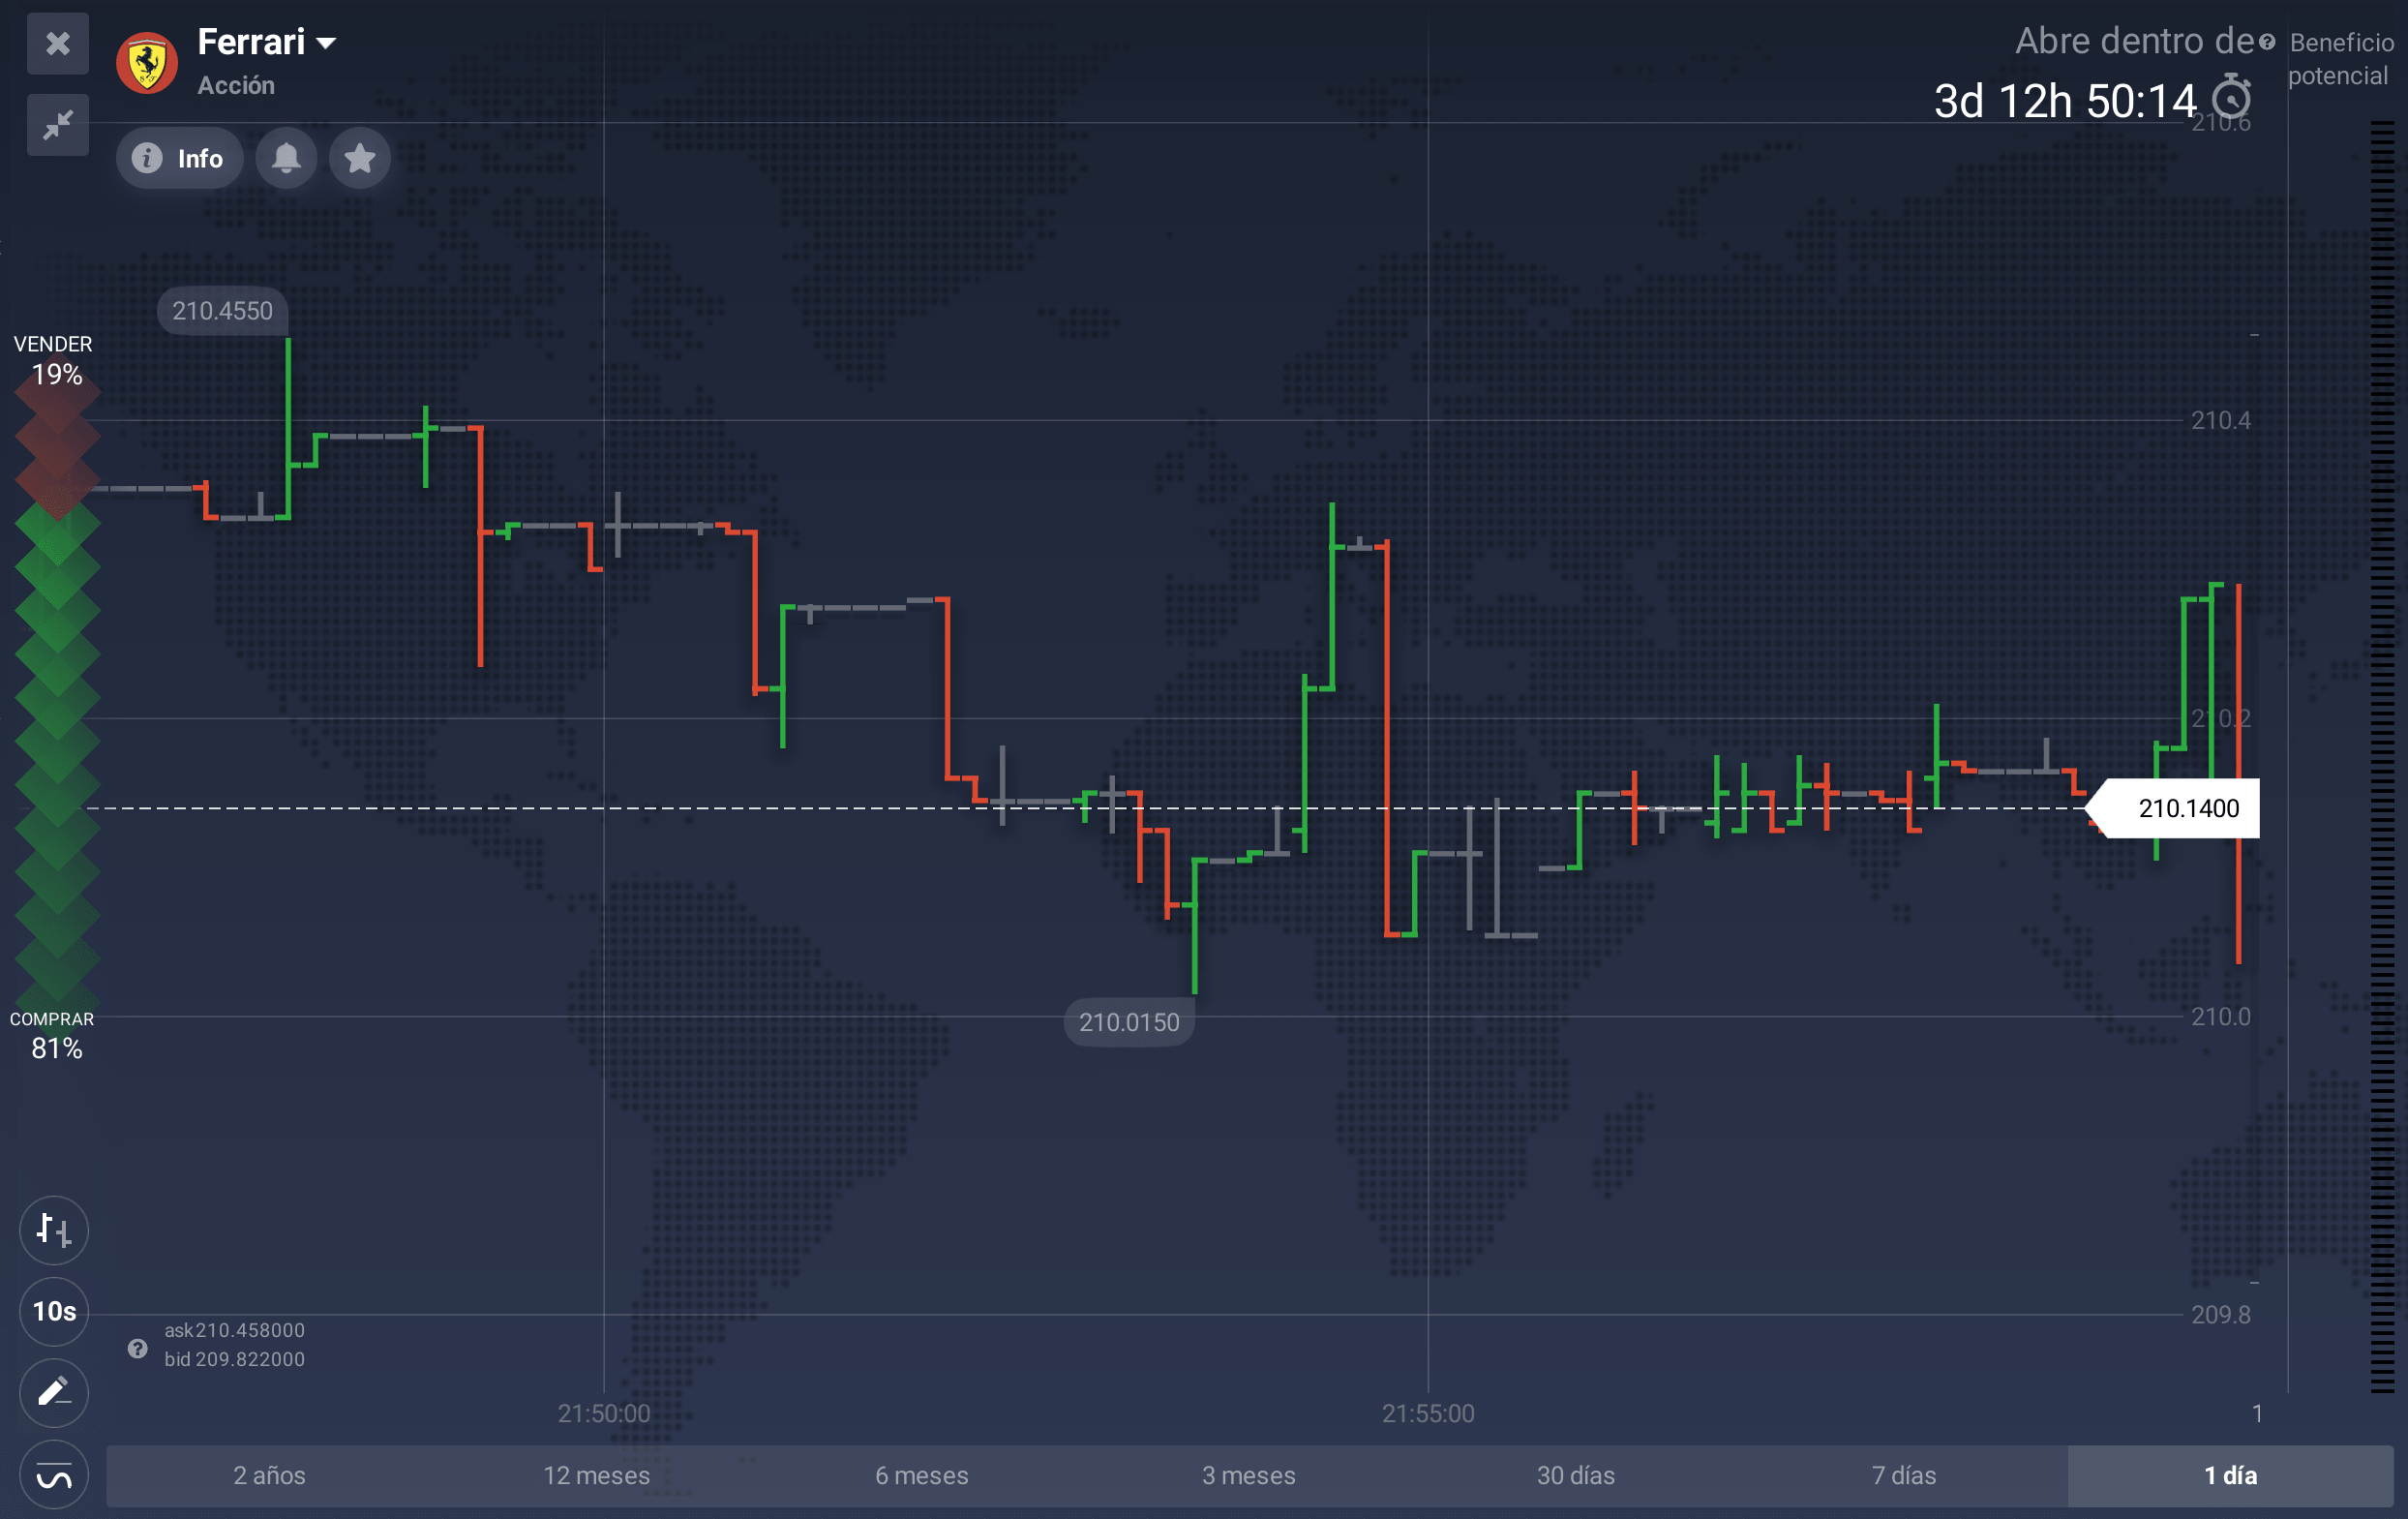This screenshot has height=1519, width=2408.
Task: Click the 21:55:00 time axis label
Action: pos(1428,1413)
